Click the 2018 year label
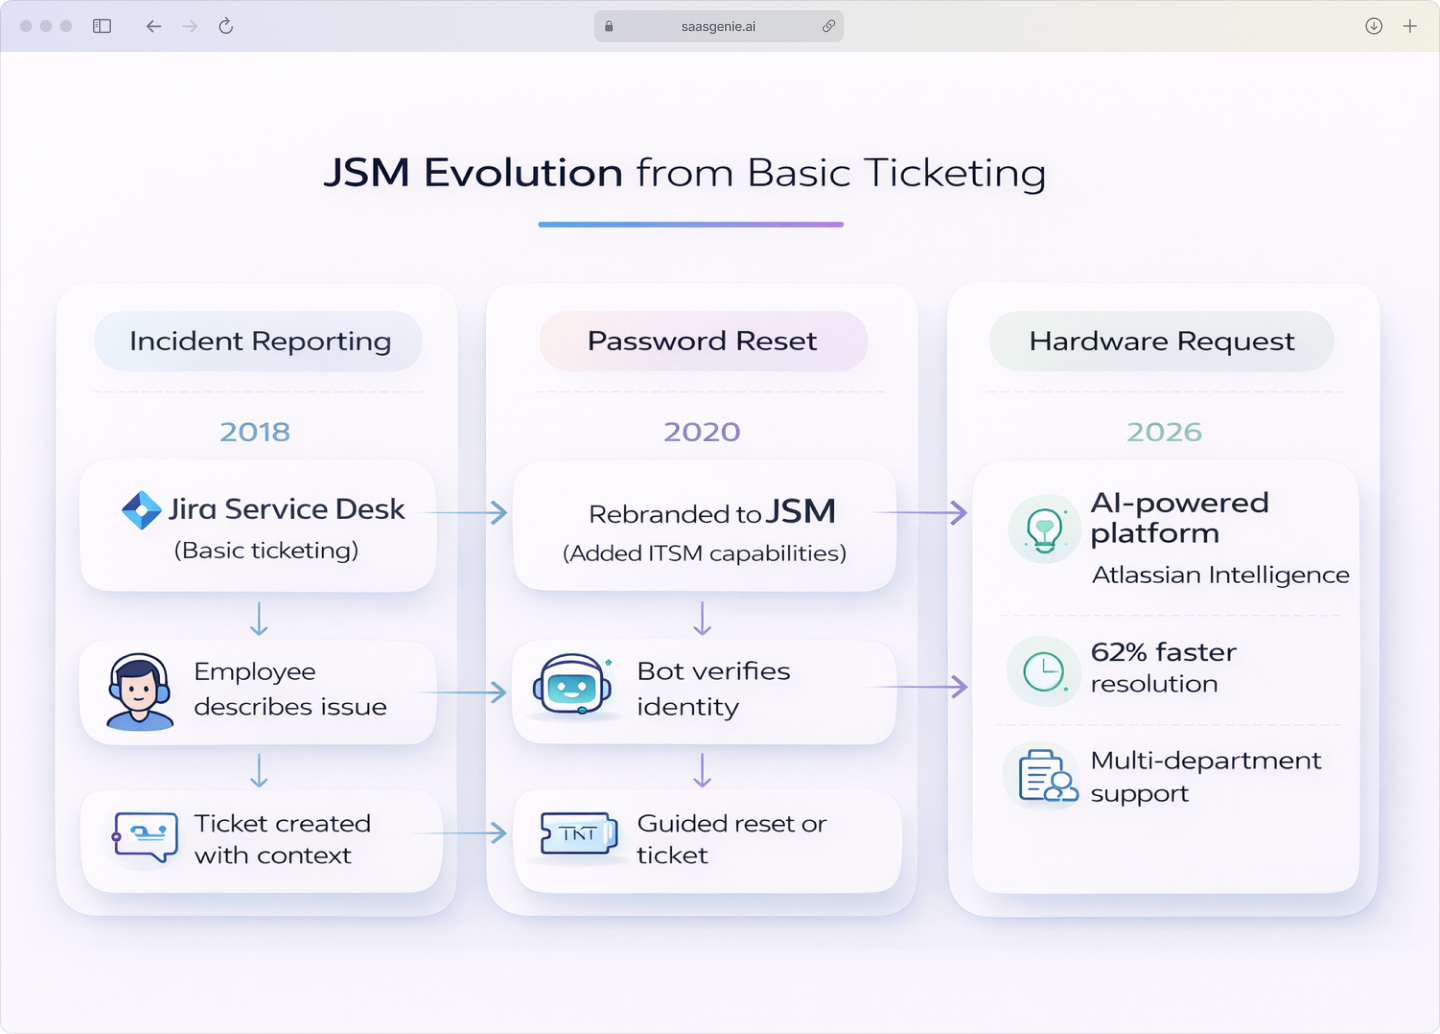Screen dimensions: 1440x1034 pyautogui.click(x=255, y=432)
